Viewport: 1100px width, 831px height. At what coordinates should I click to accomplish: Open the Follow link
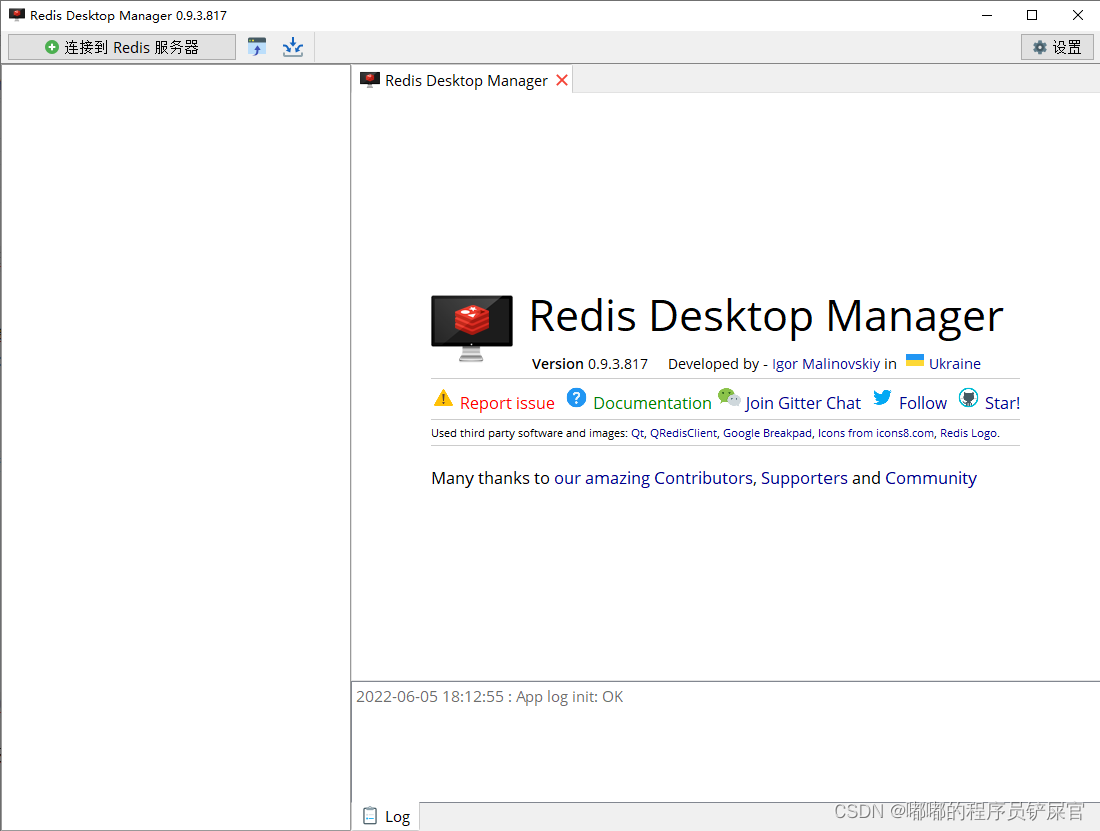pyautogui.click(x=923, y=403)
